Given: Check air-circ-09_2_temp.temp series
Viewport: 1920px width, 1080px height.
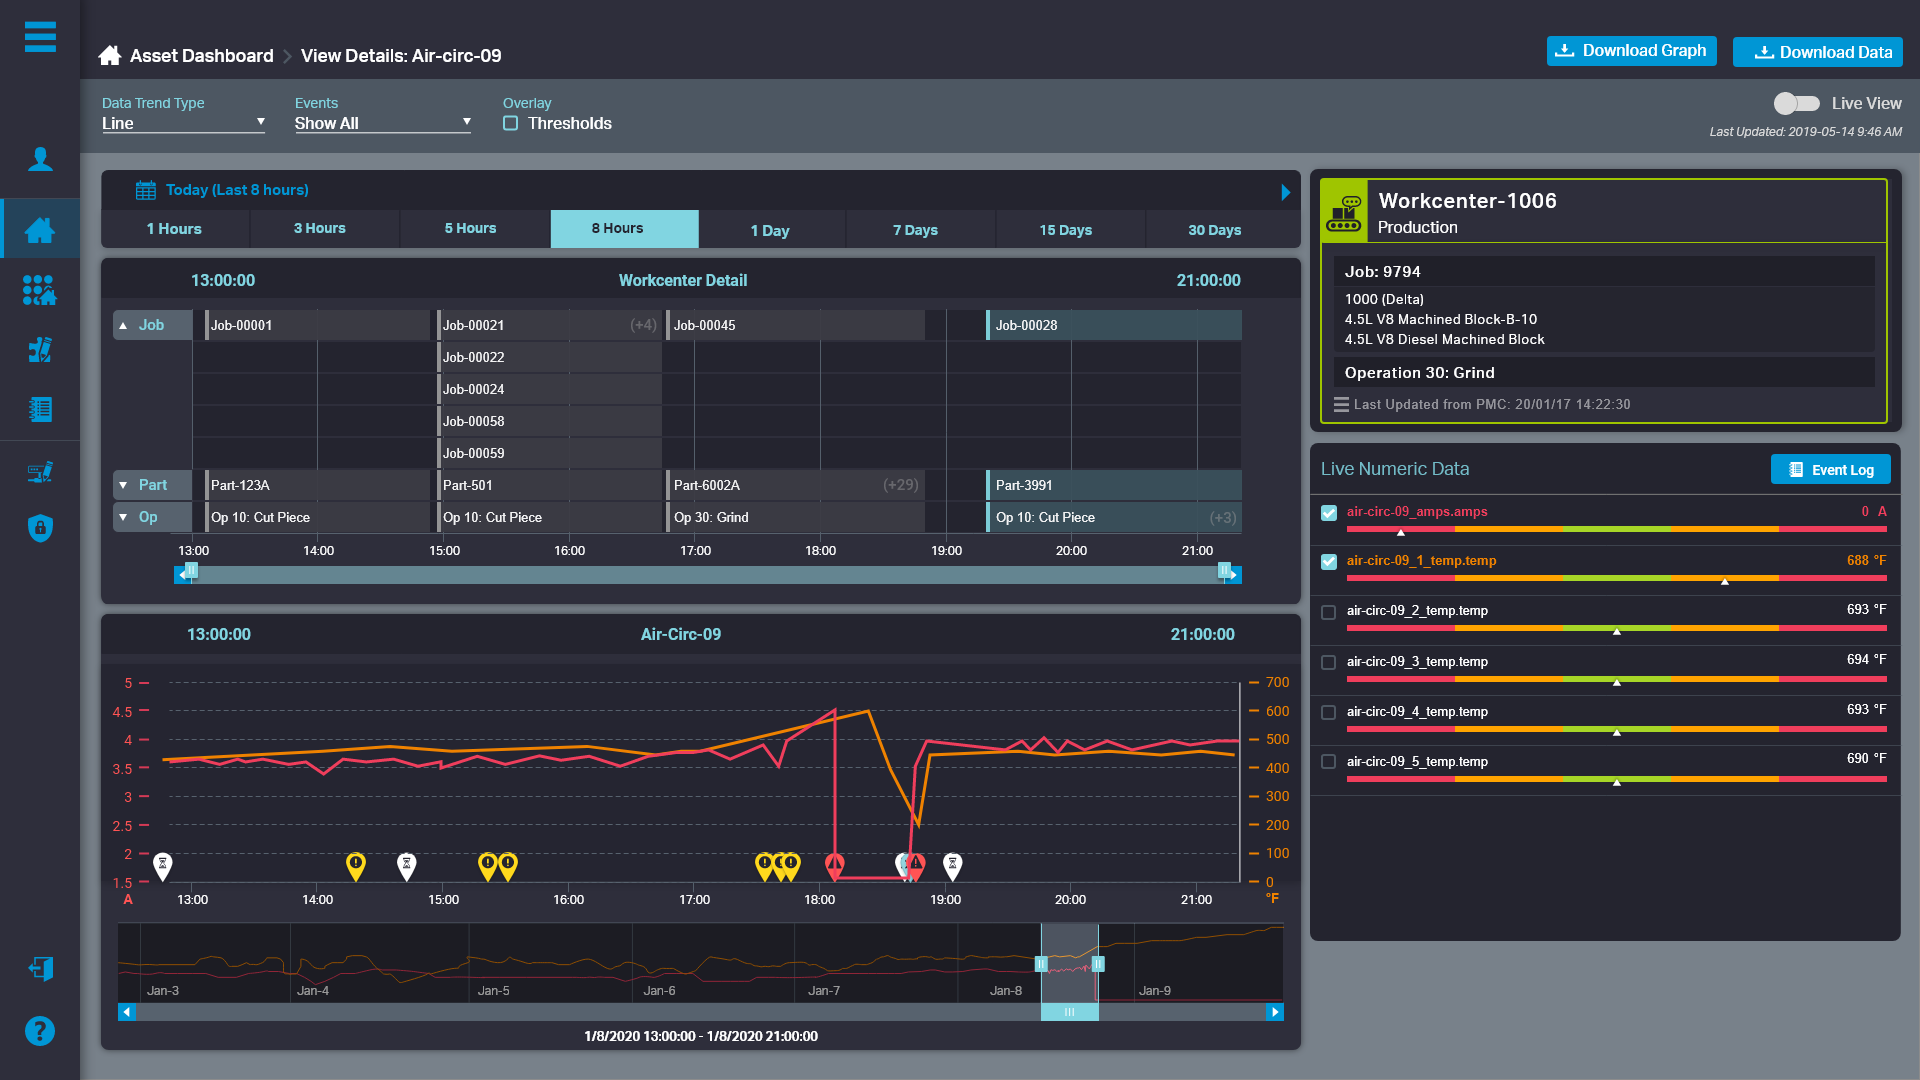Looking at the screenshot, I should click(1328, 612).
